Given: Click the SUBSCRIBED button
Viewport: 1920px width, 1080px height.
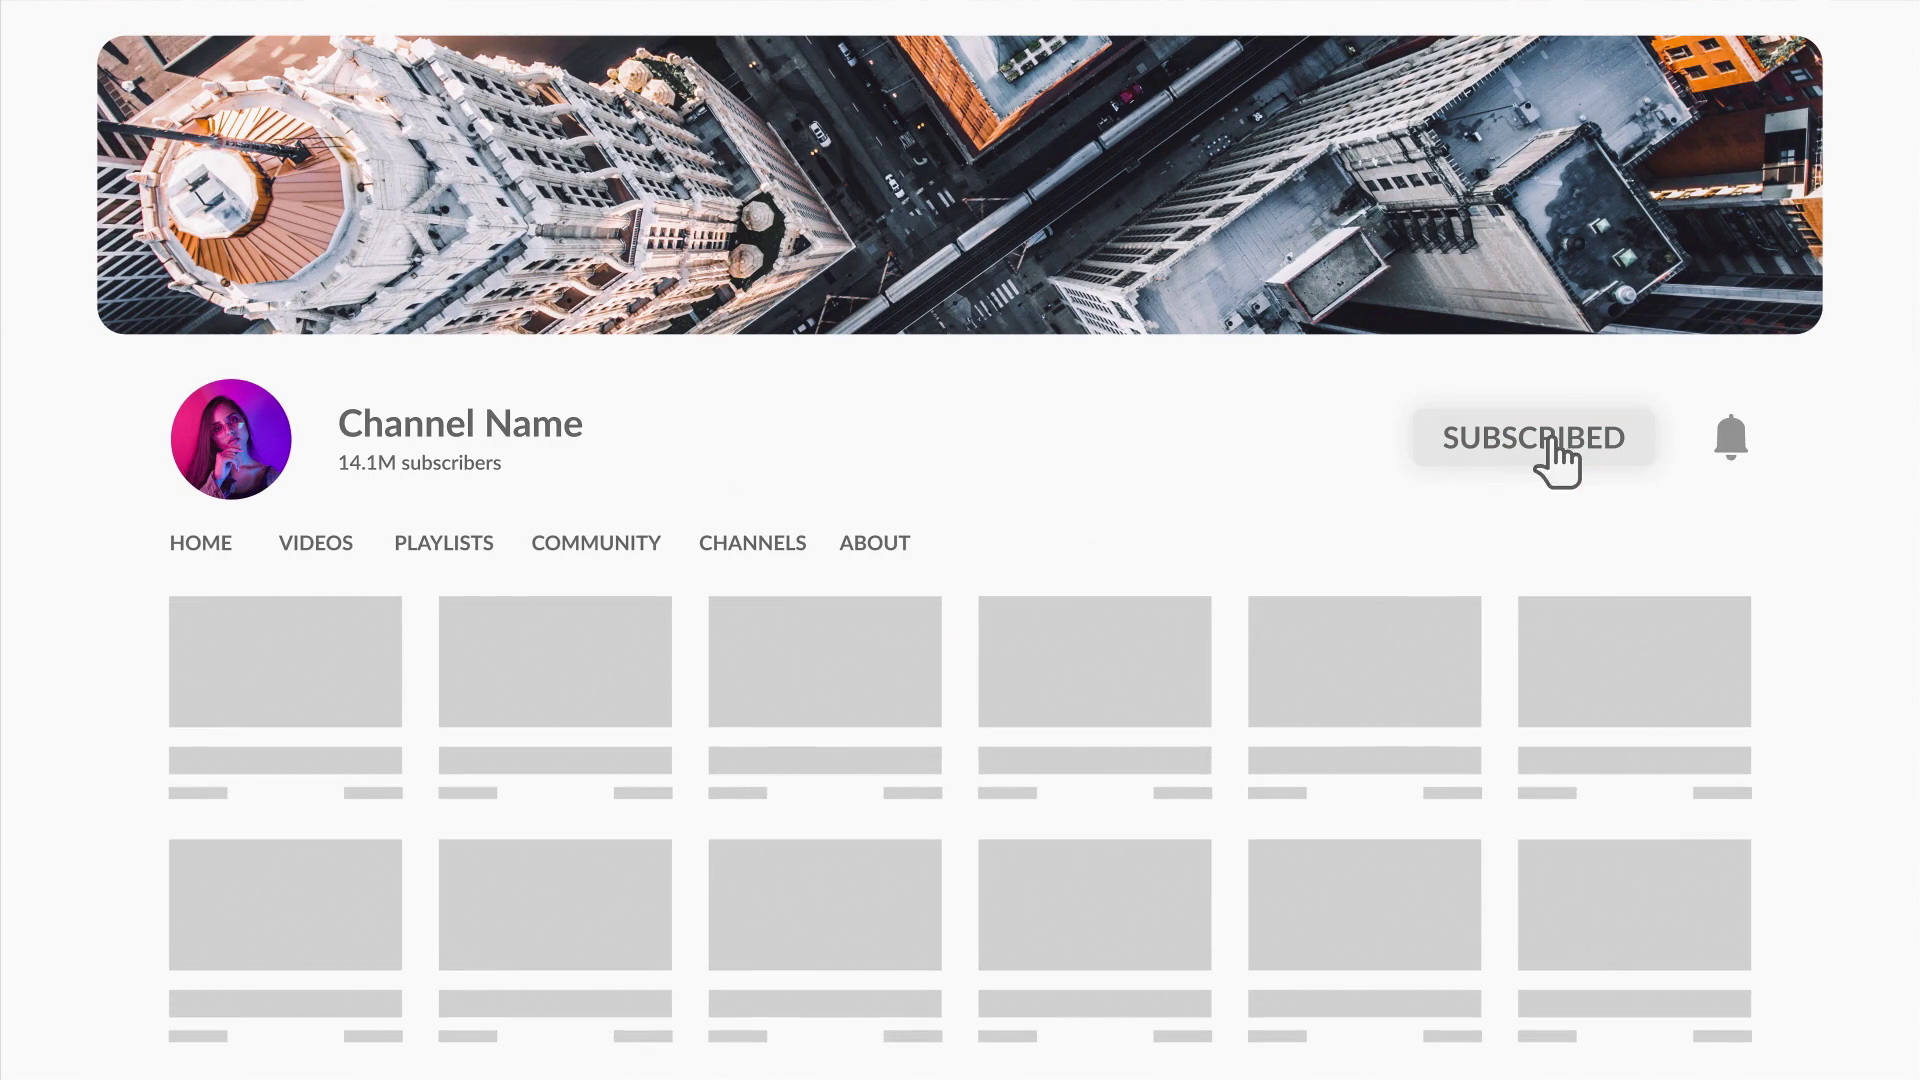Looking at the screenshot, I should click(1533, 437).
